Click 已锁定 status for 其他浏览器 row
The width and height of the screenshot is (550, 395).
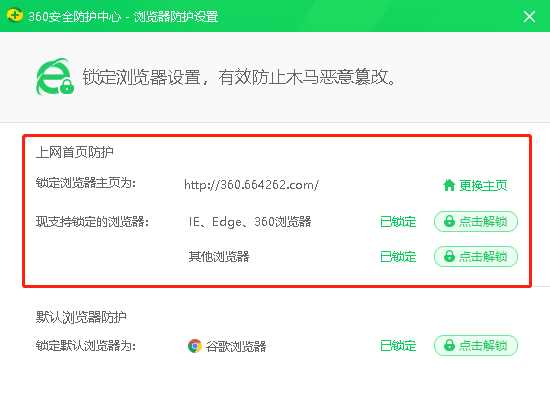tap(398, 257)
